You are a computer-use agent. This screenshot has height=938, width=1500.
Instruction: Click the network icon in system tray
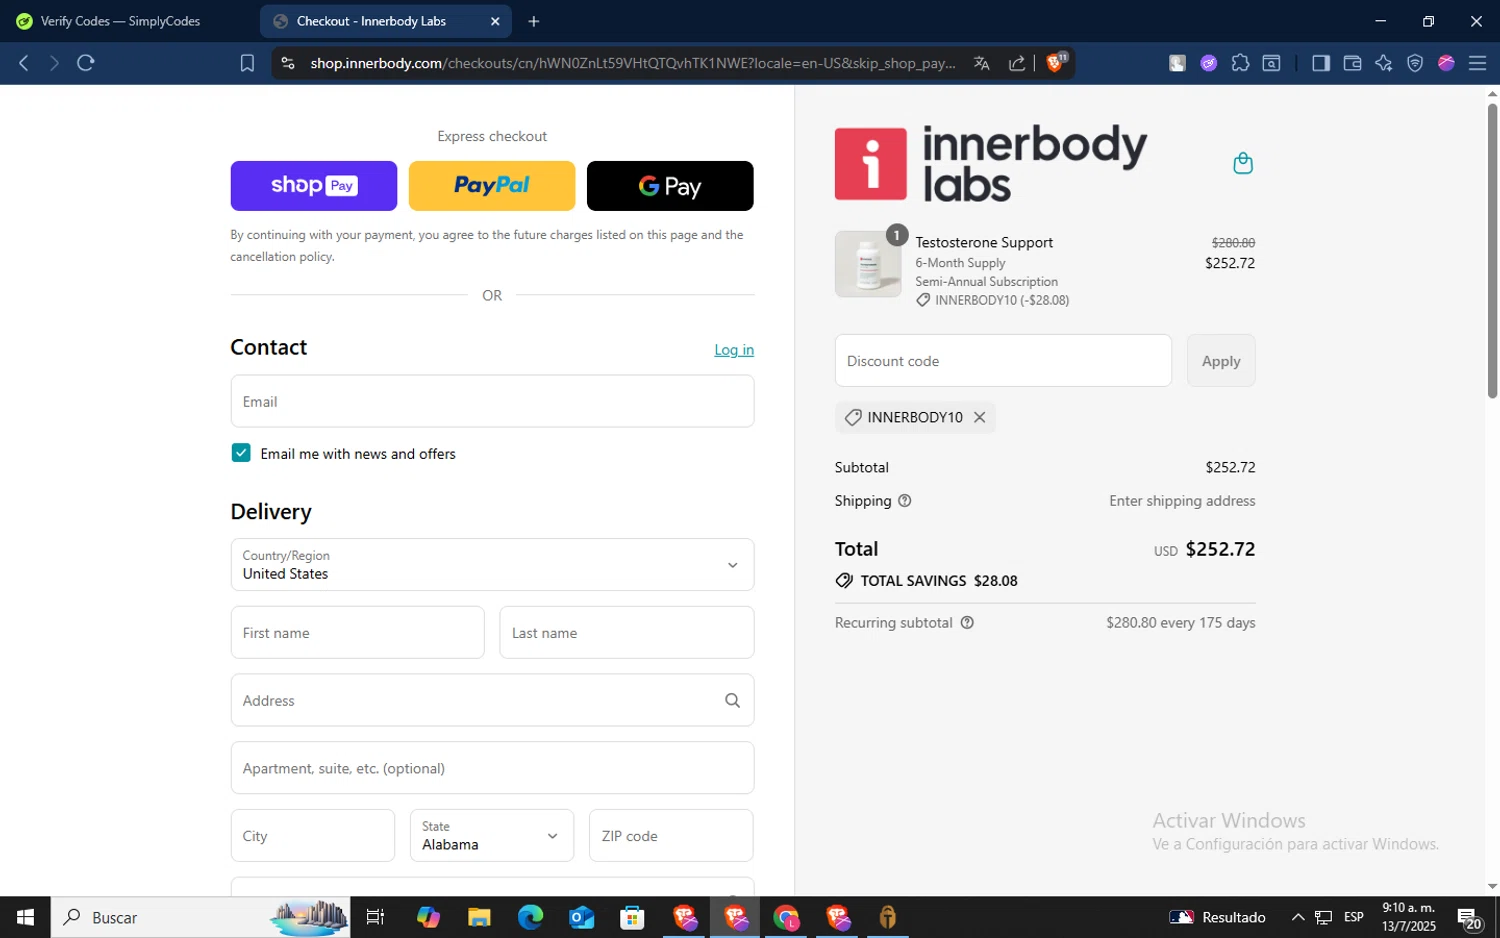(1324, 917)
